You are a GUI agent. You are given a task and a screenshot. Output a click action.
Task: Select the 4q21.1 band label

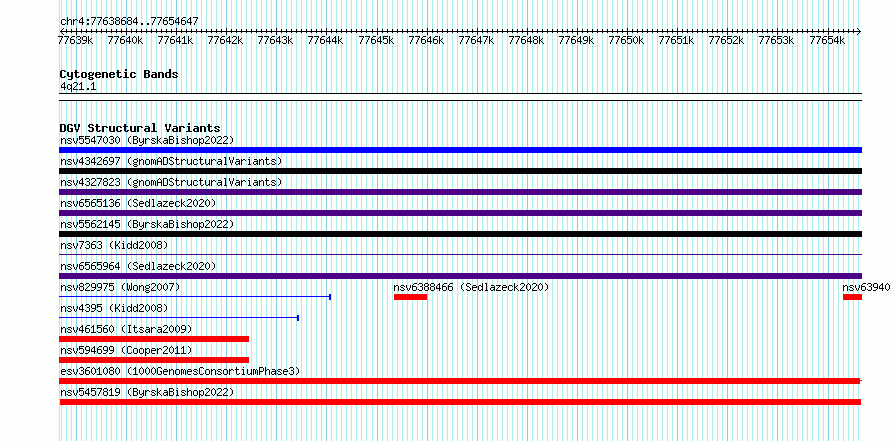pyautogui.click(x=78, y=86)
